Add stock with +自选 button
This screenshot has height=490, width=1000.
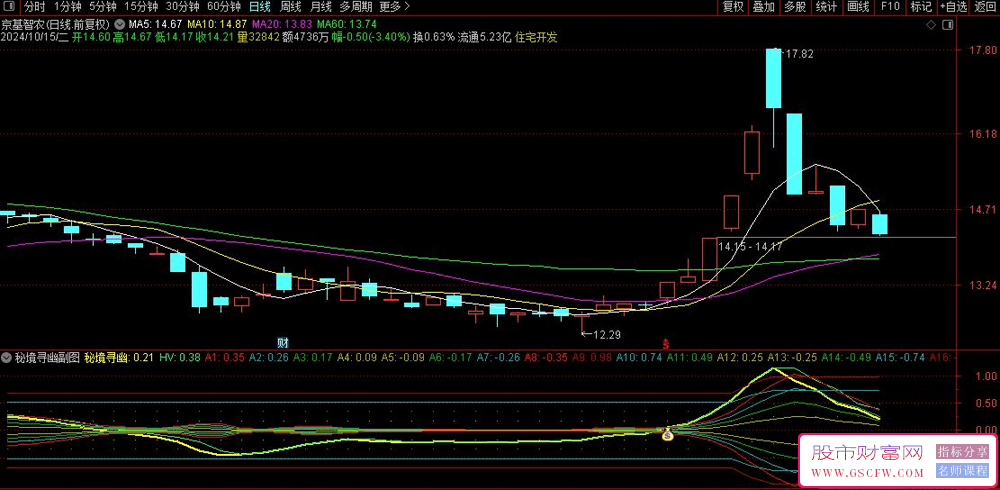953,7
